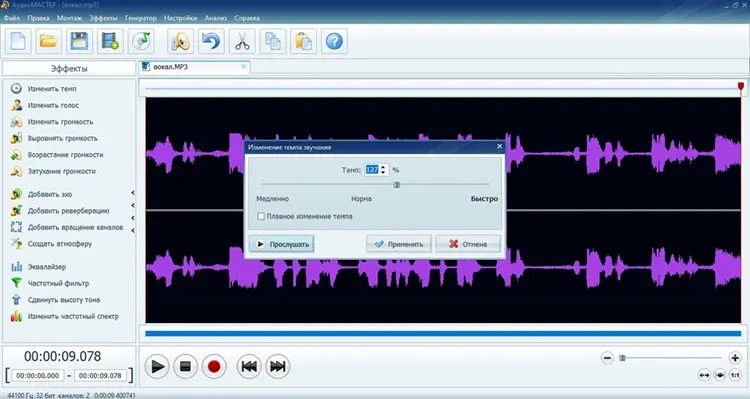Viewport: 750px width, 399px height.
Task: Jump to track beginning
Action: click(x=249, y=366)
